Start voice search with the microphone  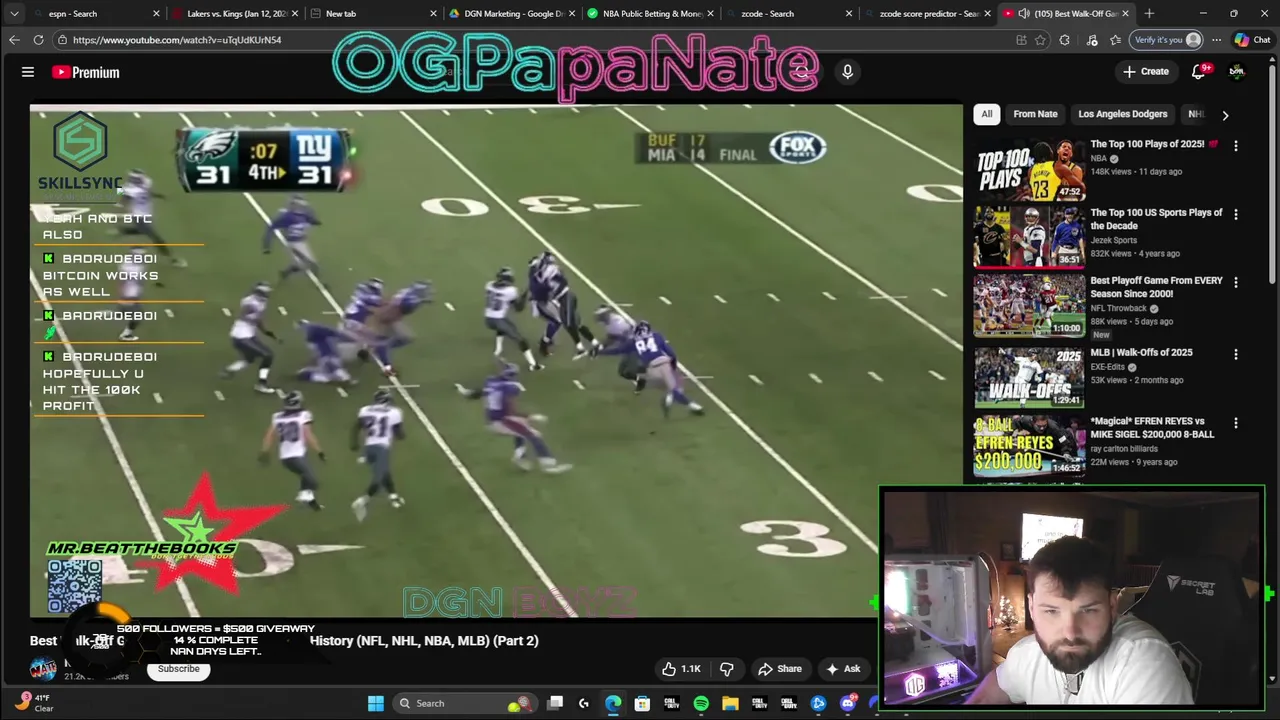click(847, 72)
